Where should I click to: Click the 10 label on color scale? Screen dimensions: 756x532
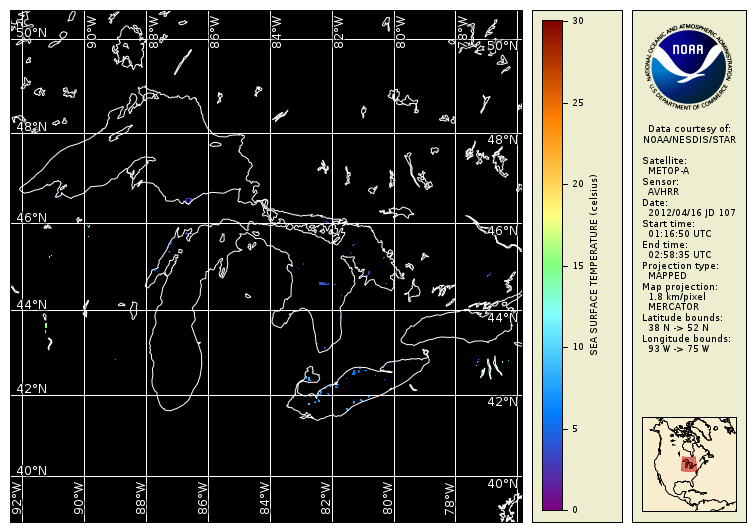(578, 347)
